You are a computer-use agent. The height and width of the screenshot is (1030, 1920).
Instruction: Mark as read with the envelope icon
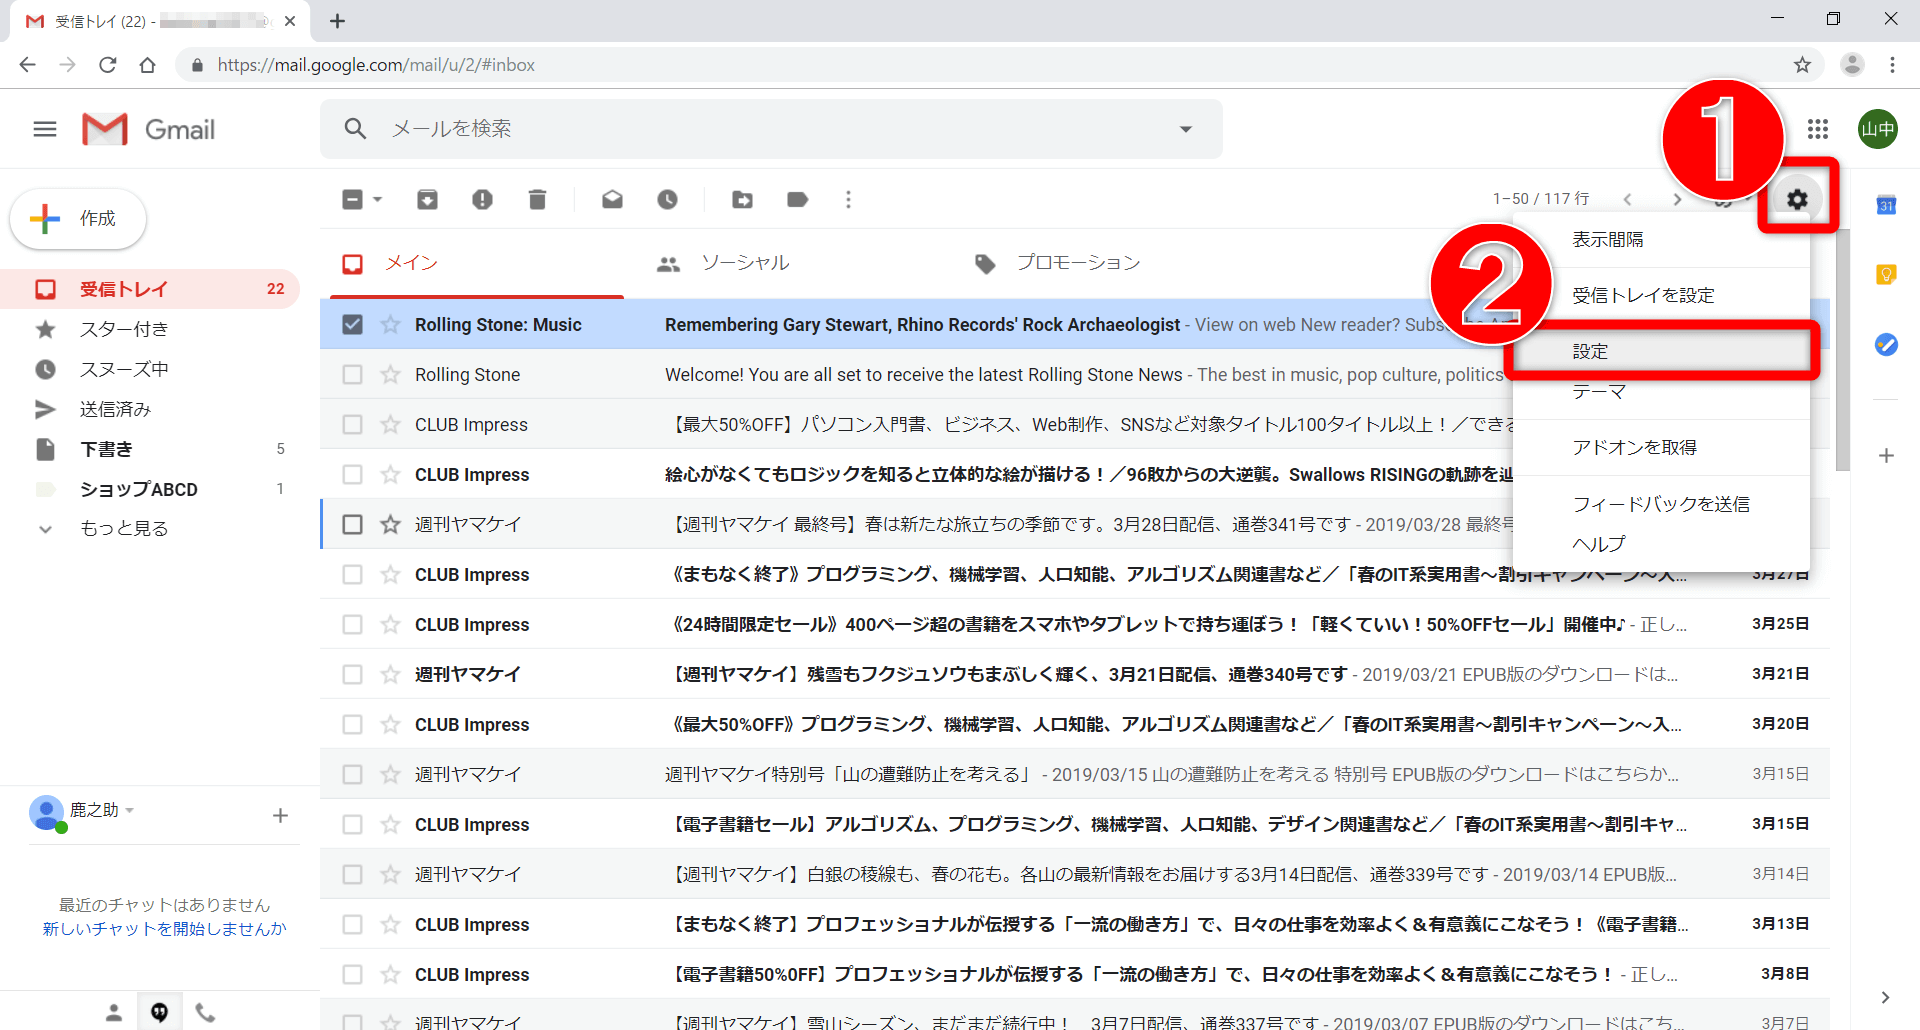(x=612, y=200)
